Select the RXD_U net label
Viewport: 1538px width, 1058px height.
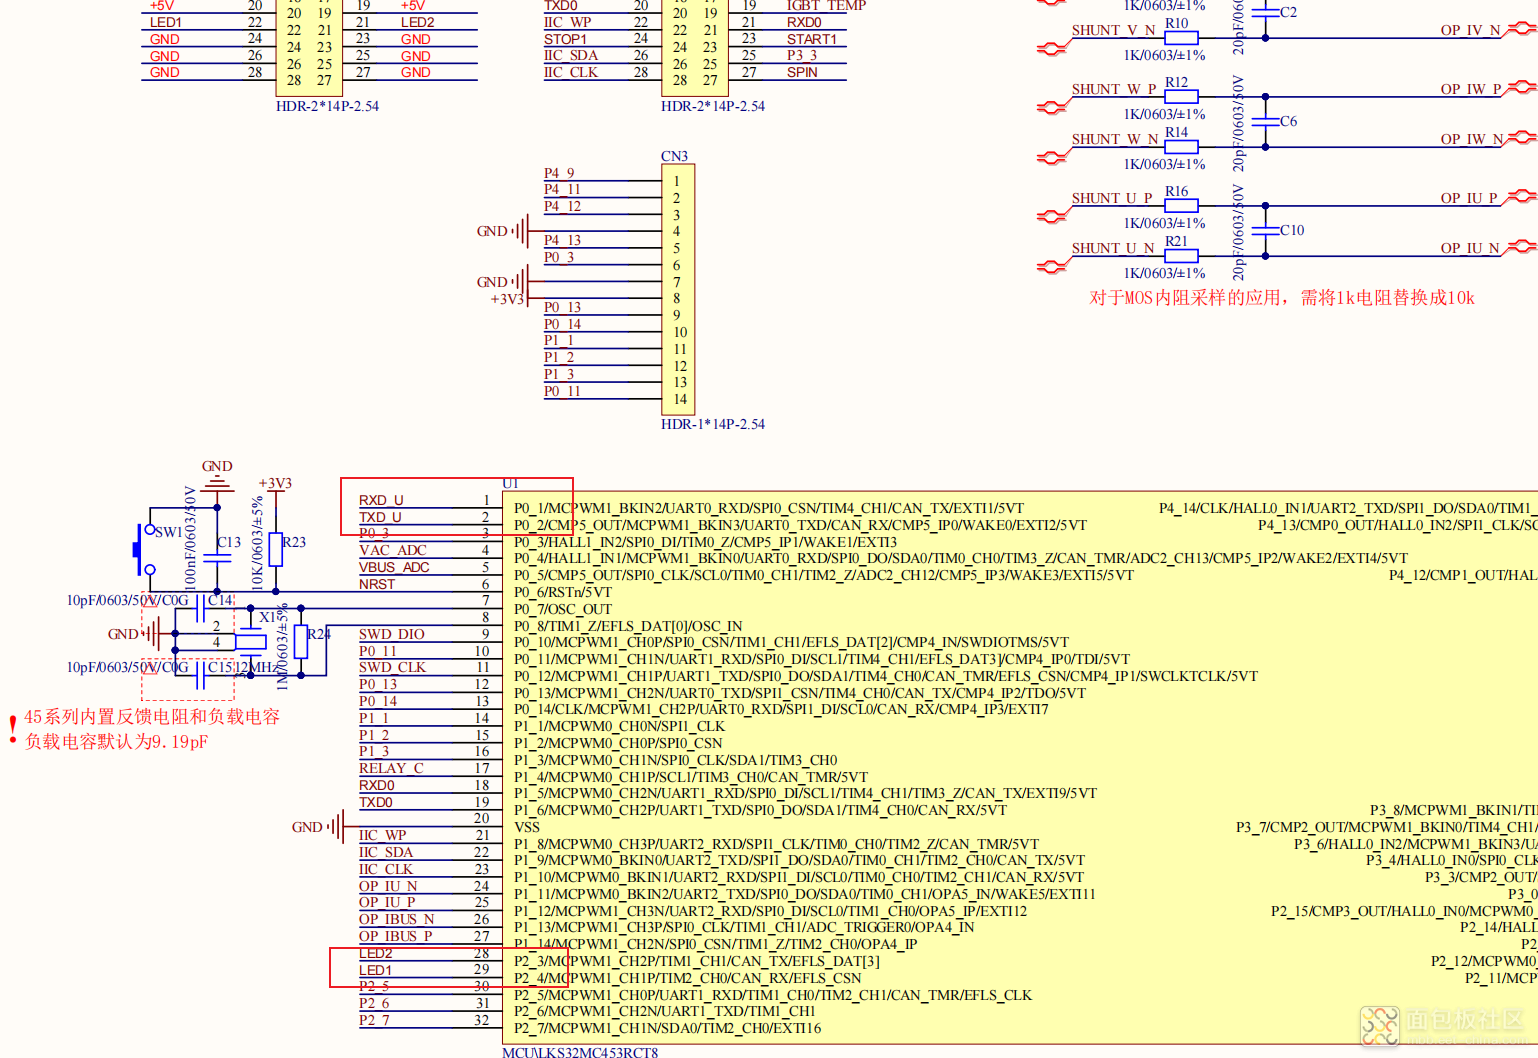click(381, 500)
